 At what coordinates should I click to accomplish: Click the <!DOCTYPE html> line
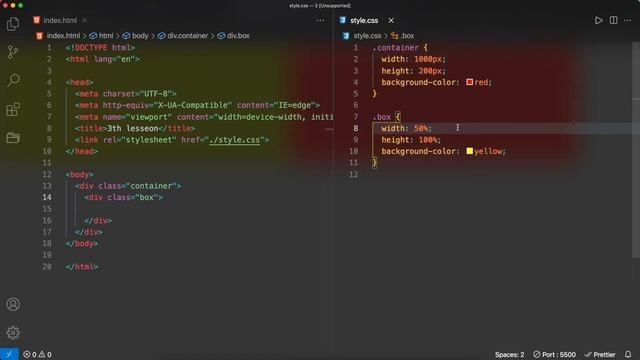[x=100, y=48]
